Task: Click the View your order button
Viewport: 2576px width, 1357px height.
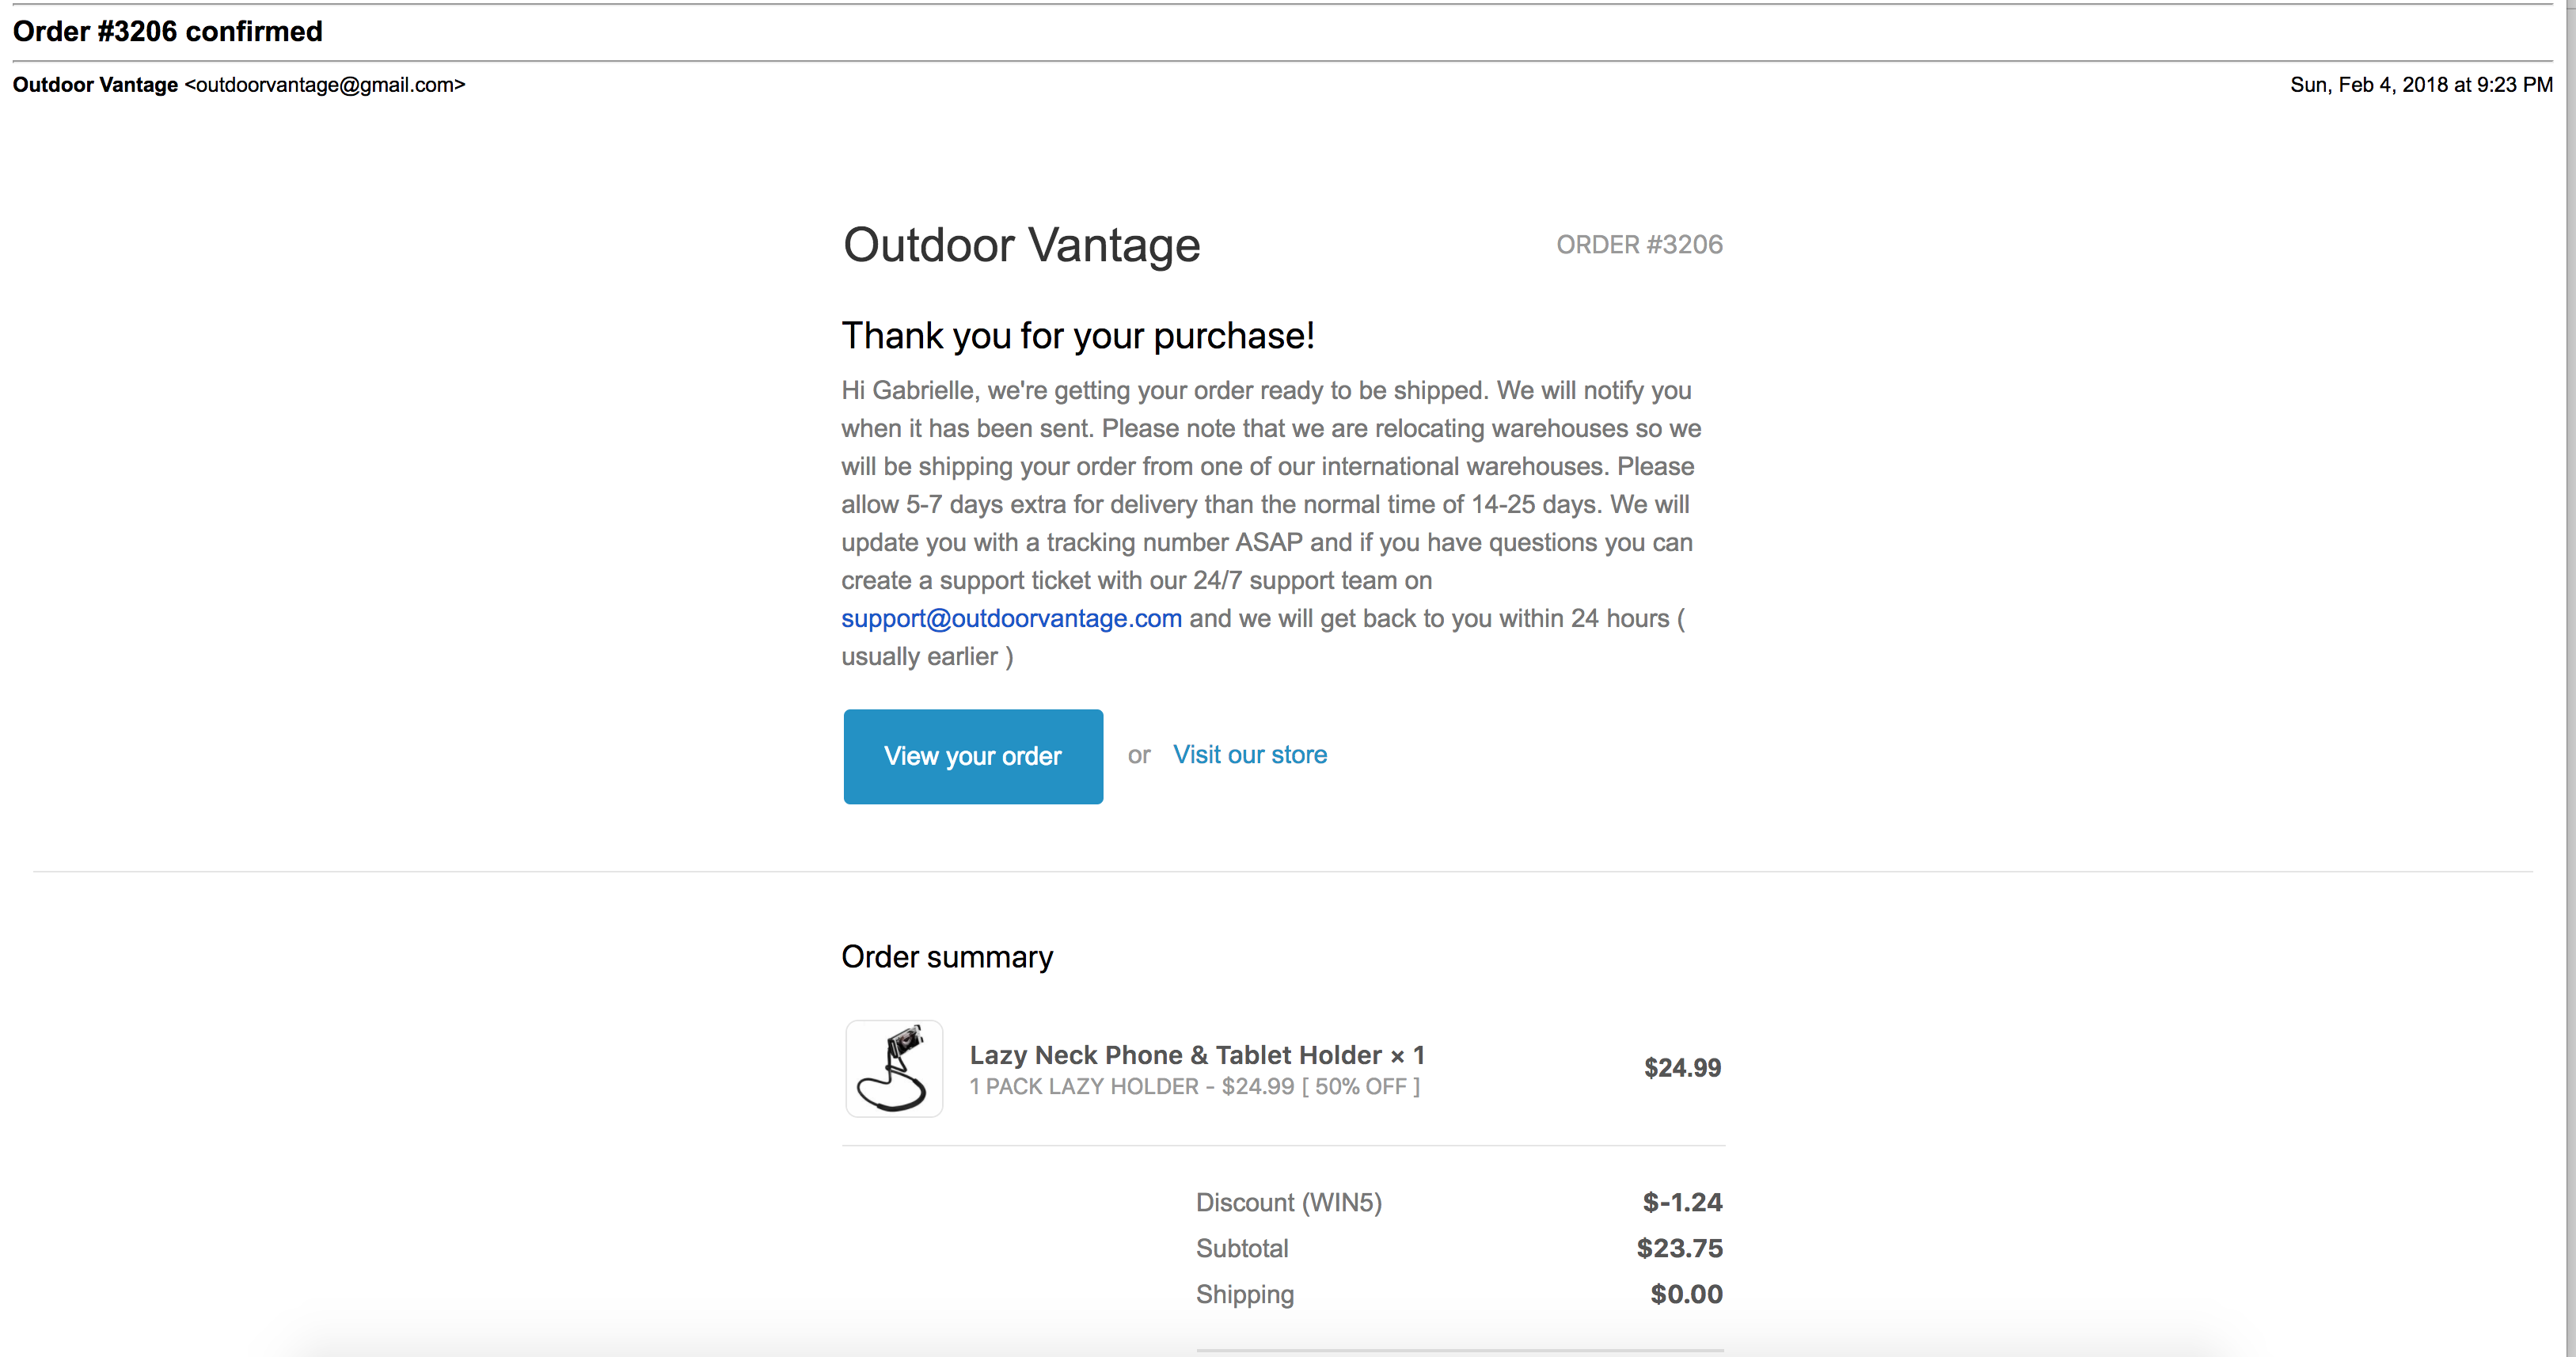Action: coord(973,756)
